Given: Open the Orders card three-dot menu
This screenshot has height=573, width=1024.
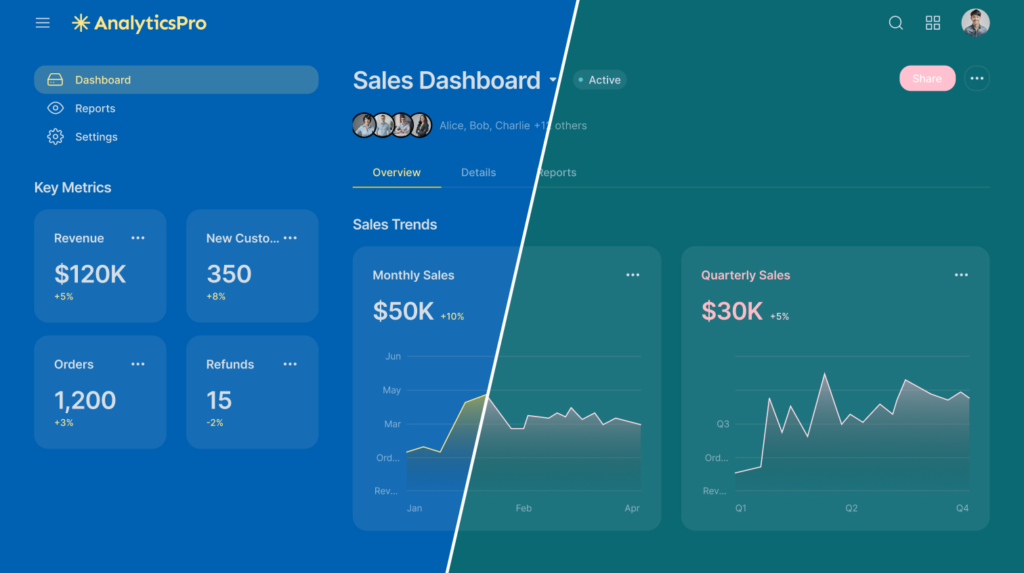Looking at the screenshot, I should 138,364.
